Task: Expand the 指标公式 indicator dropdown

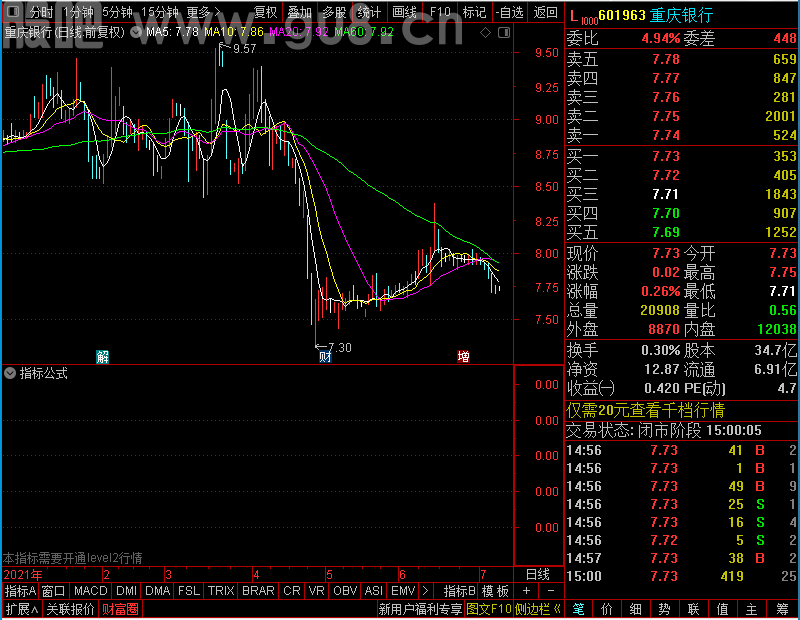Action: [10, 374]
